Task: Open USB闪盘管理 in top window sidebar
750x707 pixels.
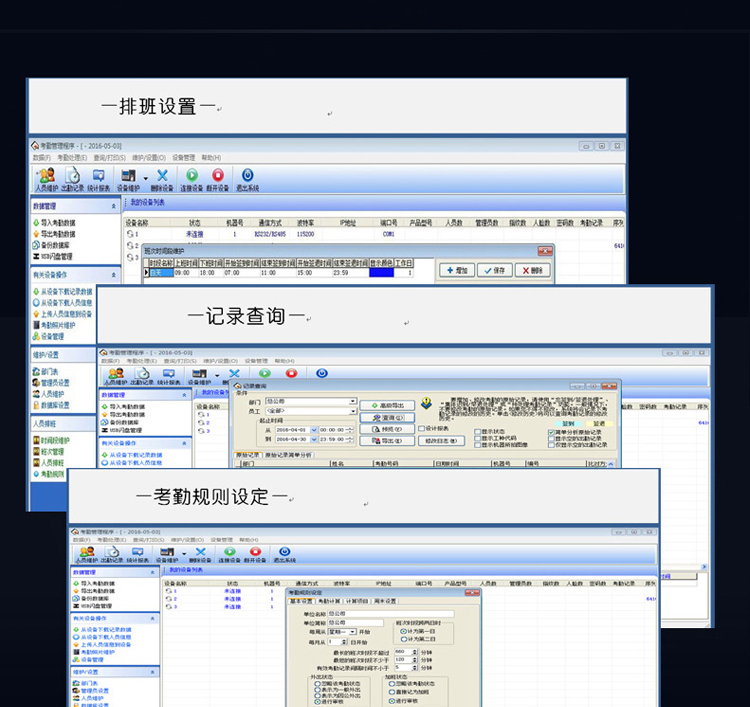Action: coord(53,256)
